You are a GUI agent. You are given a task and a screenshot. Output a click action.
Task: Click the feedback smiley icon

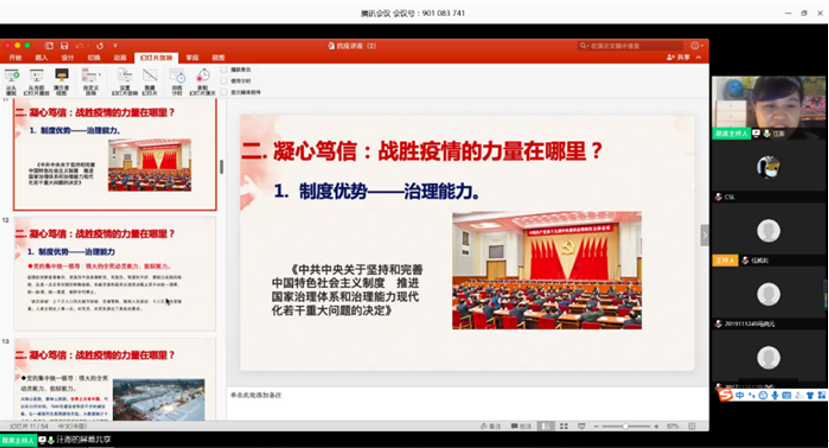point(694,46)
